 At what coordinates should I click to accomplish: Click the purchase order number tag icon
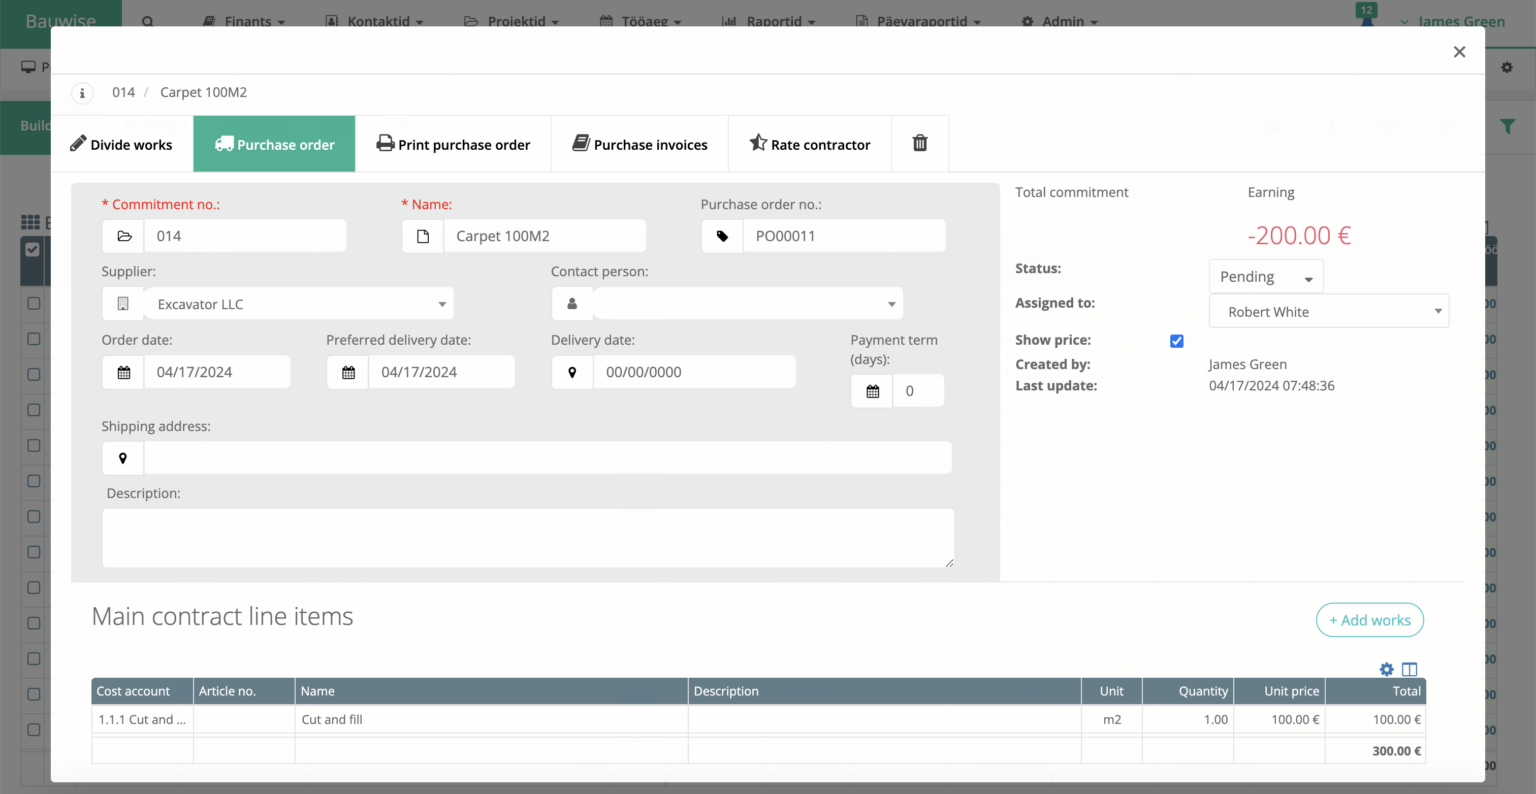[722, 237]
